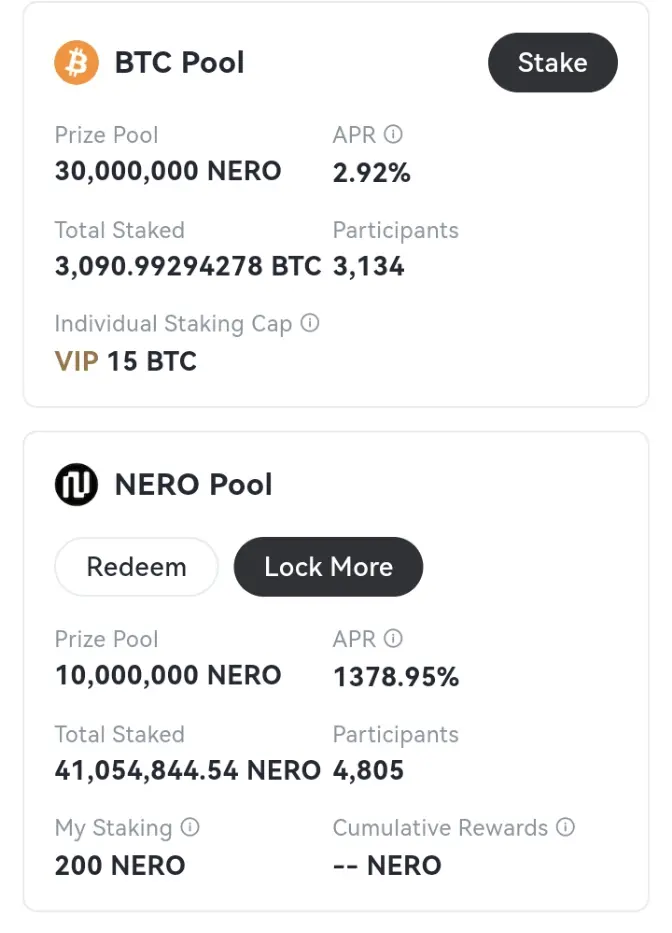The image size is (672, 933).
Task: Open My Staking info icon
Action: click(x=190, y=827)
